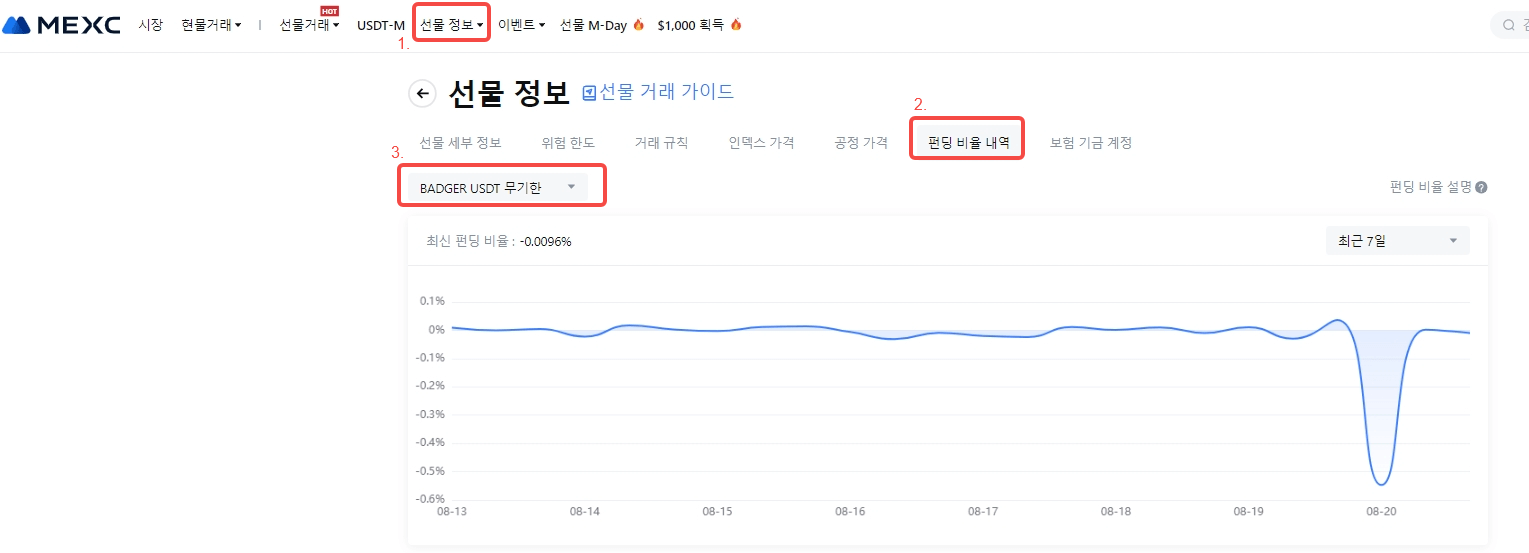
Task: Open the 이벤트 dropdown menu
Action: pos(521,25)
